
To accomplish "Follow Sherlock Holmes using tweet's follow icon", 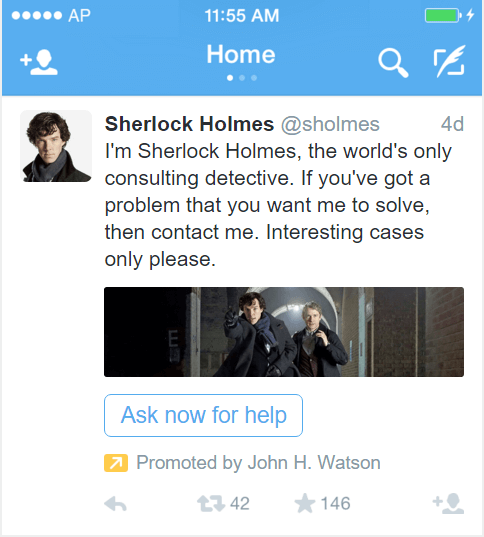I will coord(448,503).
